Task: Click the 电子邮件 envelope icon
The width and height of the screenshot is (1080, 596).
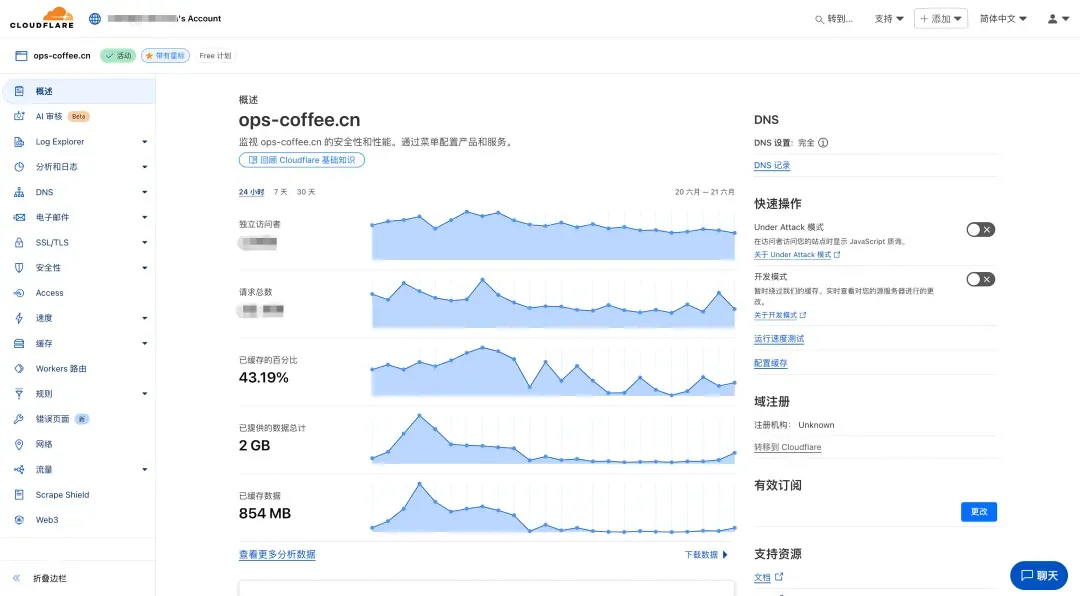Action: click(x=19, y=217)
